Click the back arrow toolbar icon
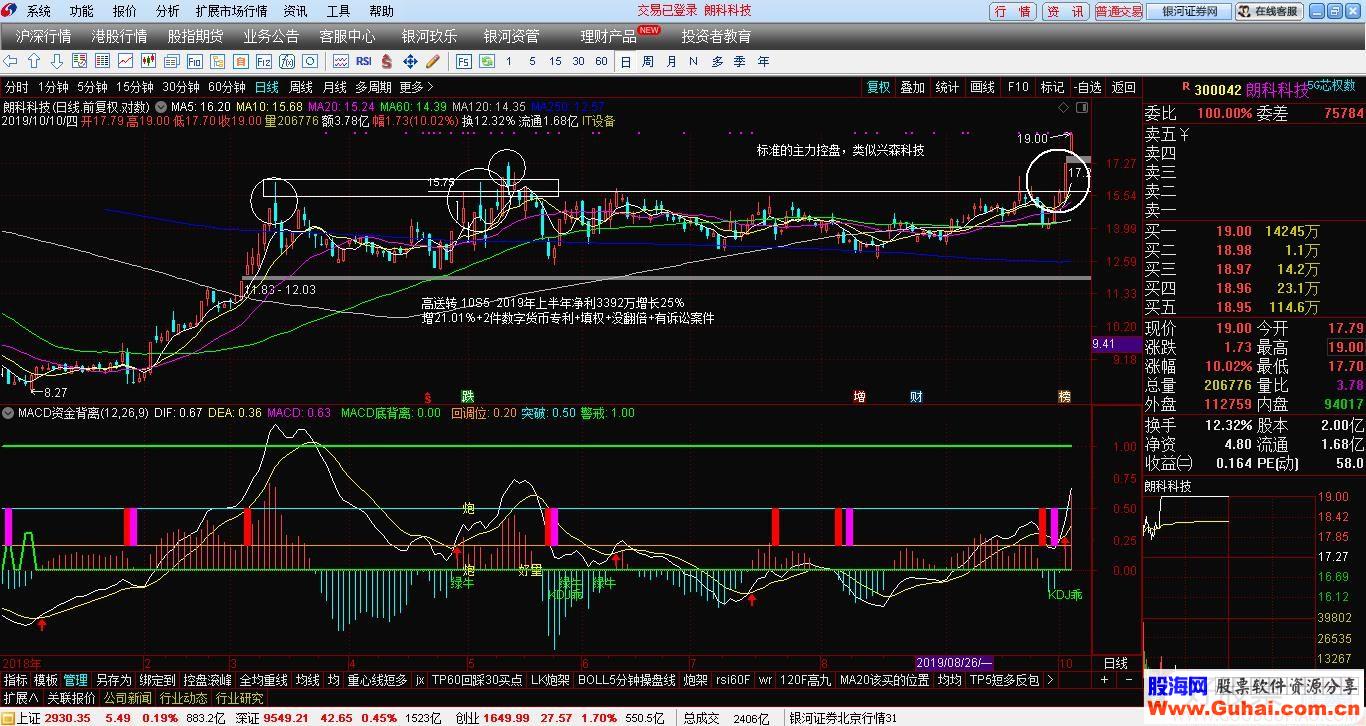The image size is (1366, 726). (x=10, y=61)
